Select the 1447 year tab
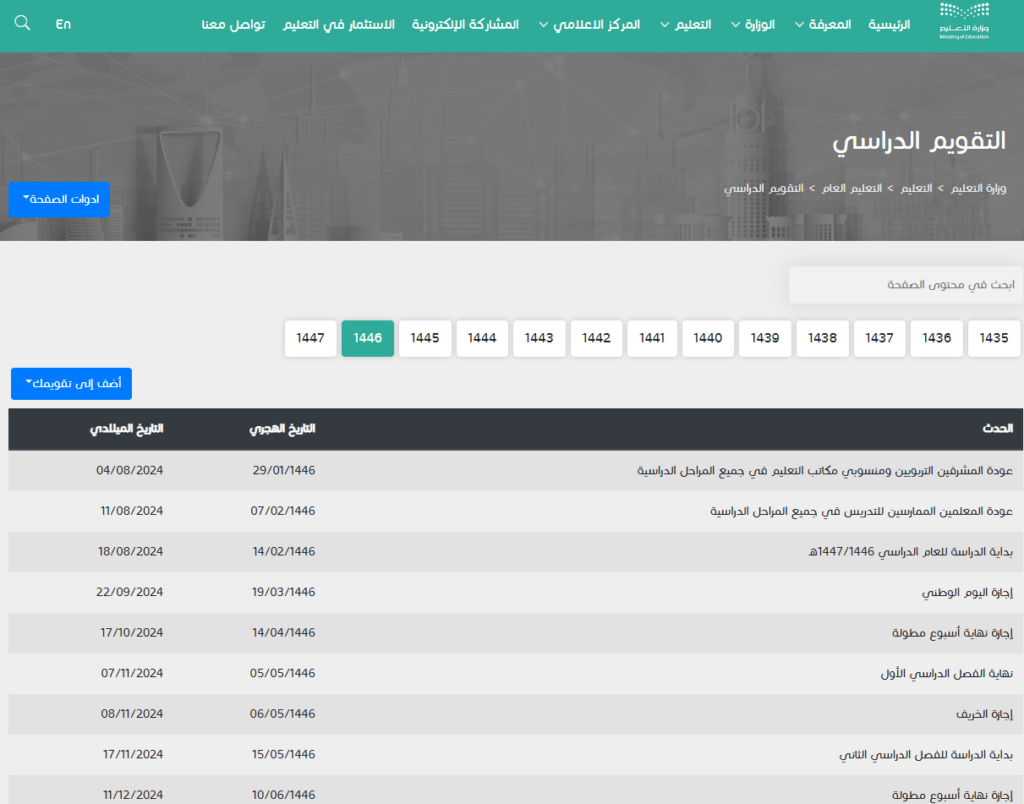This screenshot has width=1024, height=804. 311,338
